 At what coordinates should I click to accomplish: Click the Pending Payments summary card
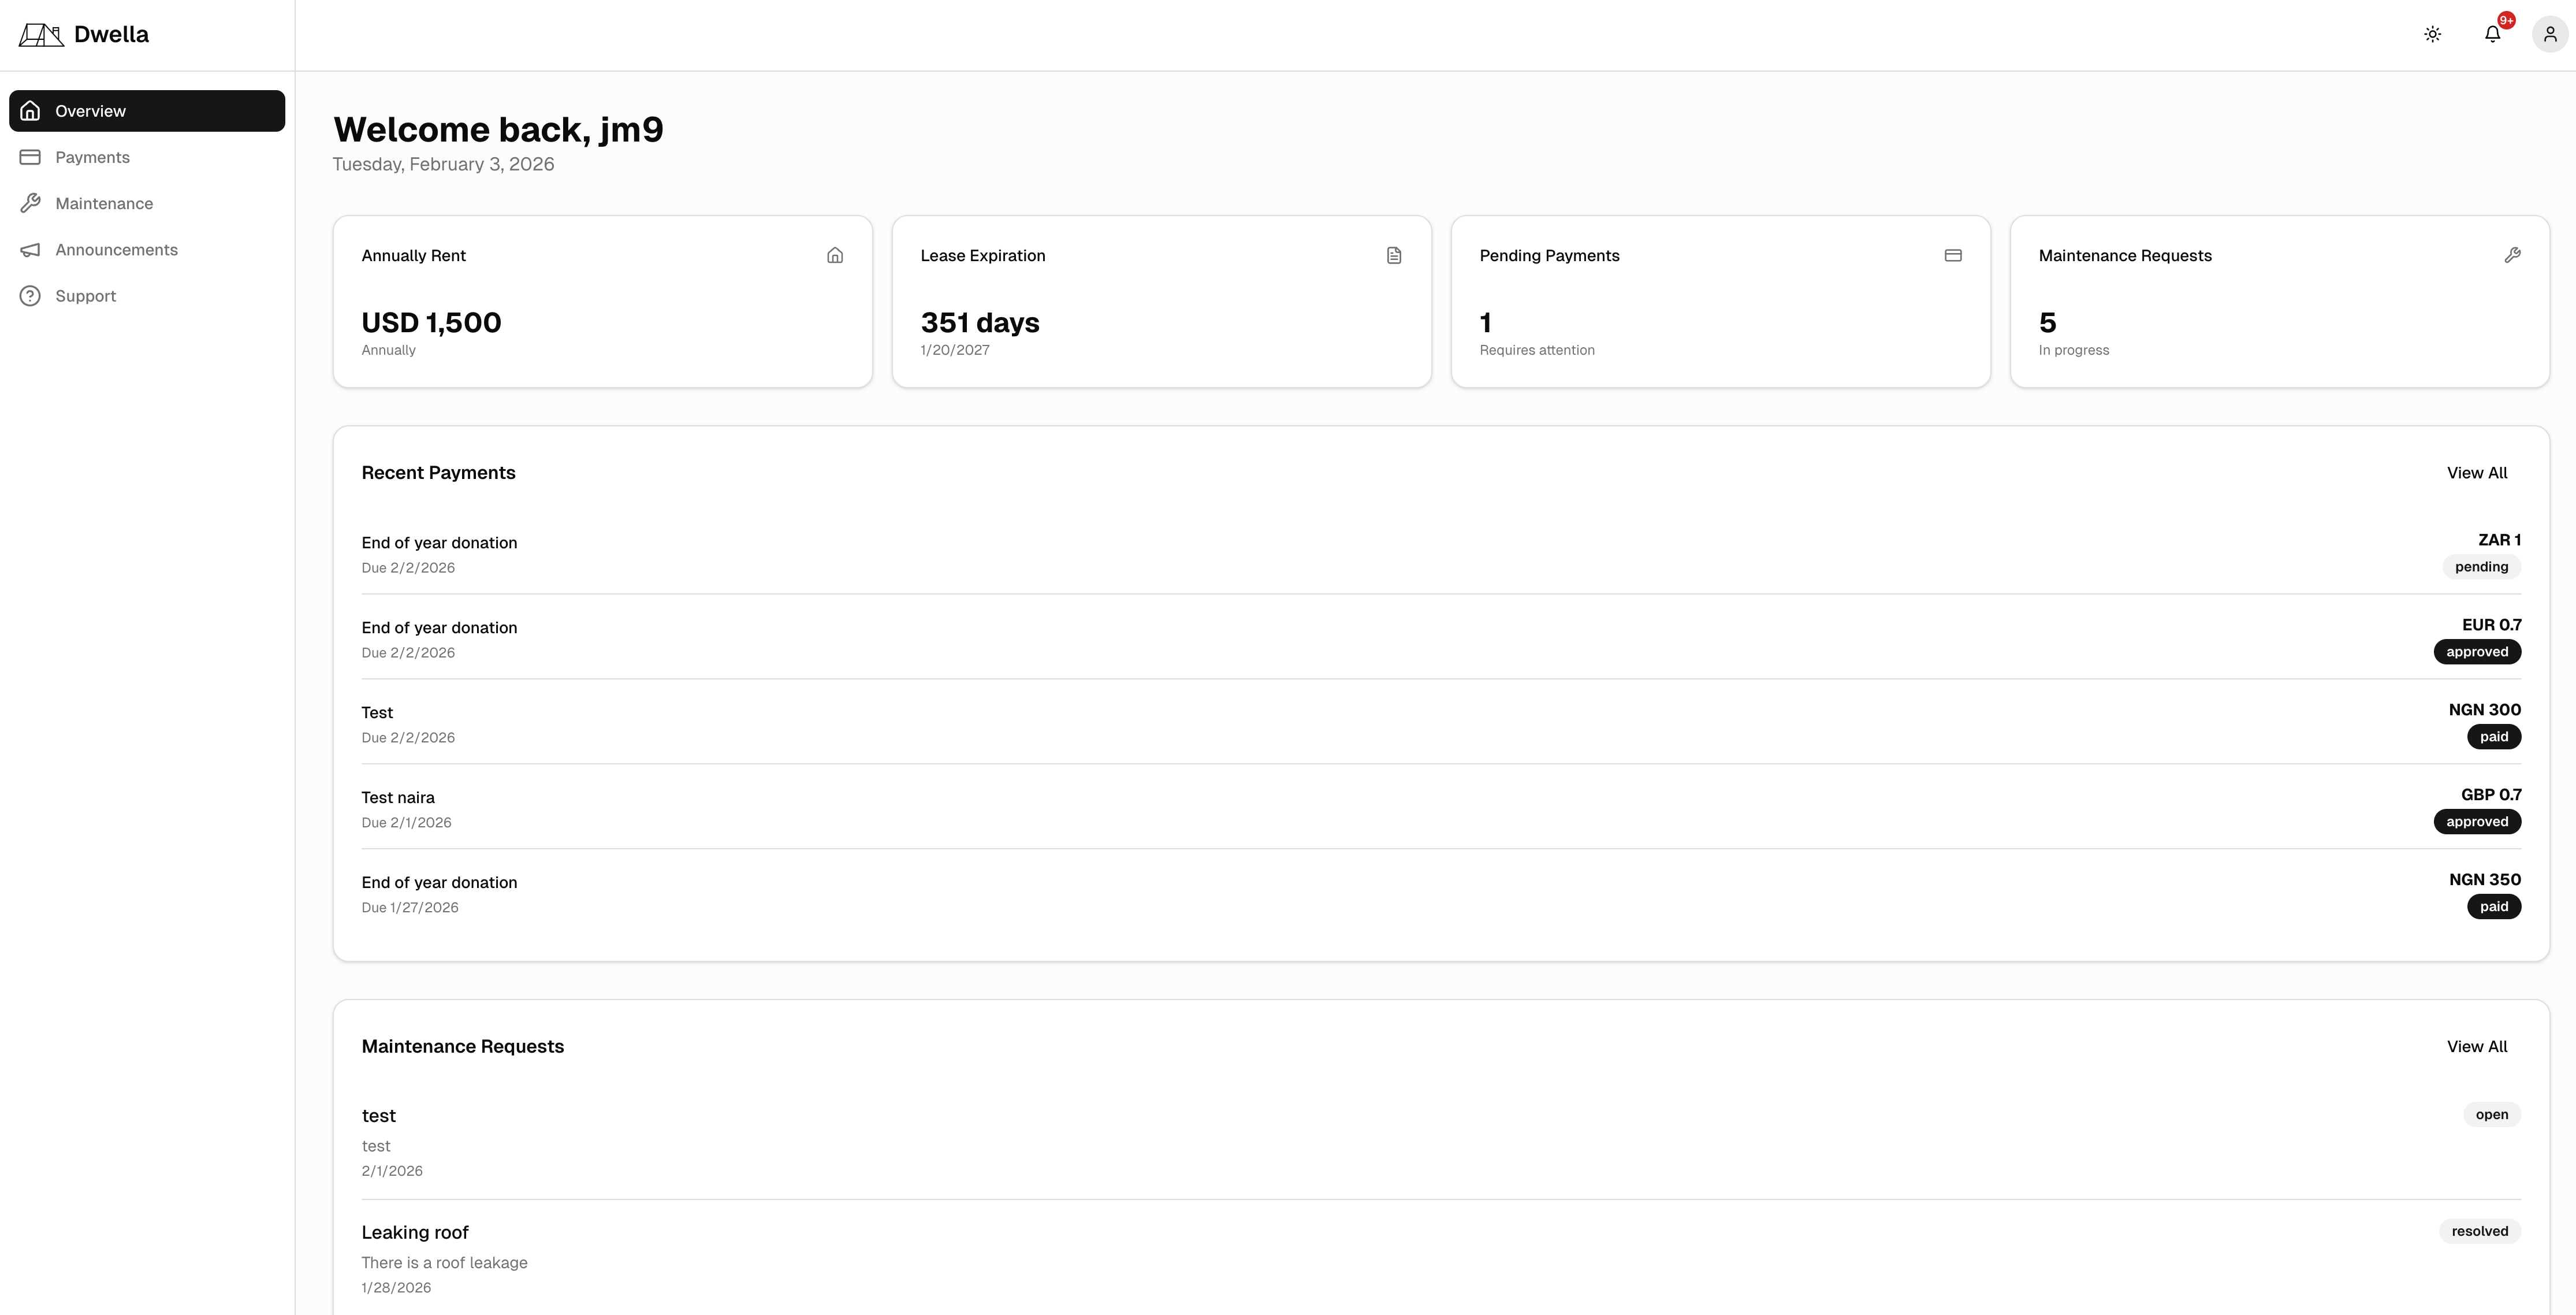[1720, 301]
